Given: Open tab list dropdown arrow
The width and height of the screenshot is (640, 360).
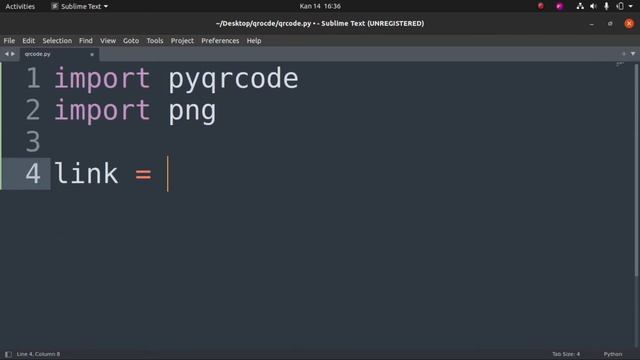Looking at the screenshot, I should (633, 54).
